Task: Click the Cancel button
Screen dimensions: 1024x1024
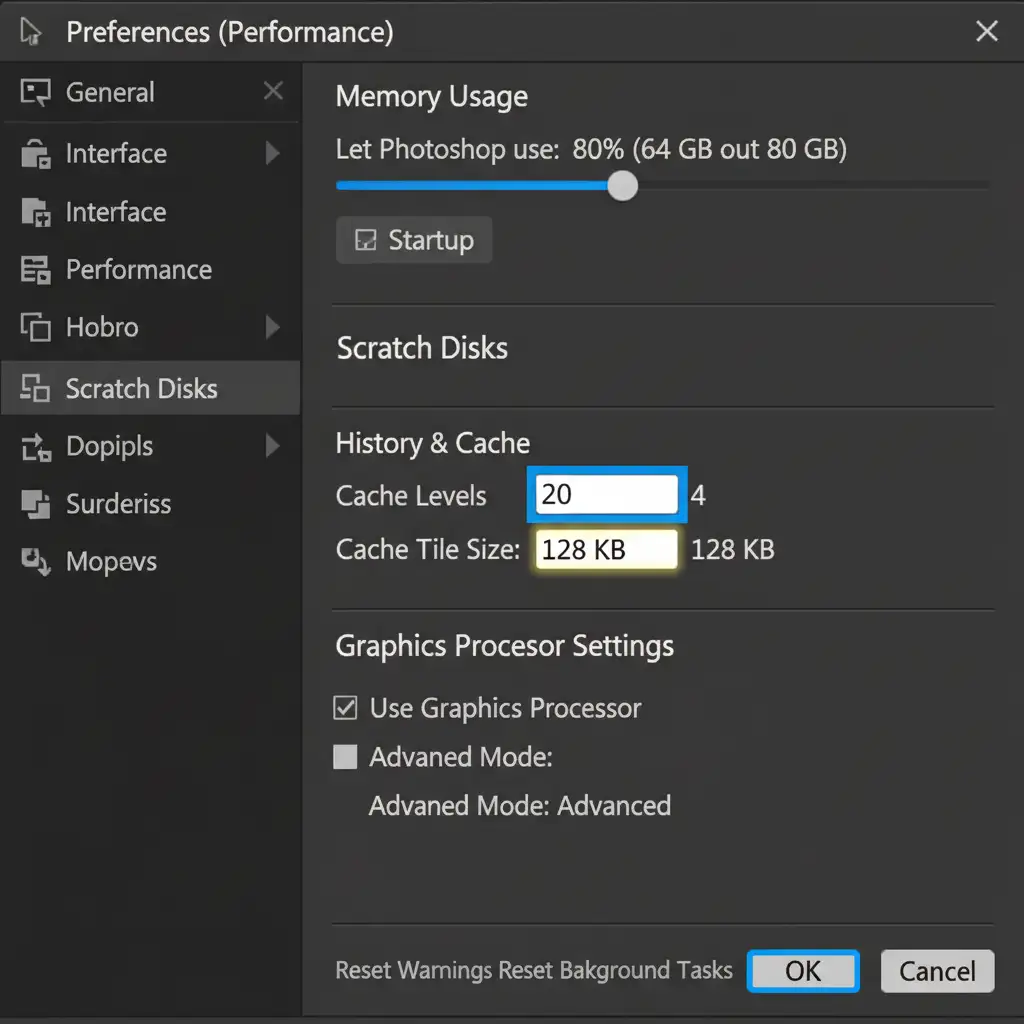Action: (937, 971)
